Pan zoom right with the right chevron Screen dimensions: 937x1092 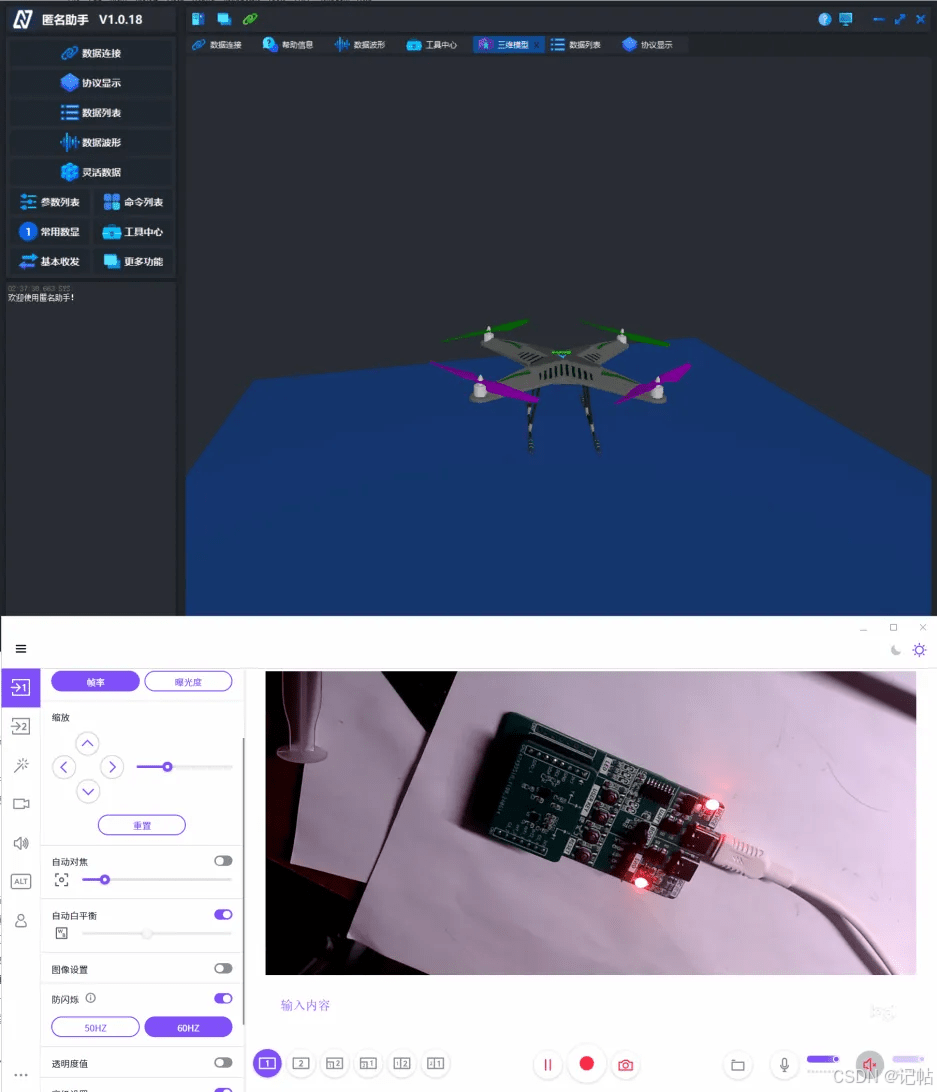[x=111, y=767]
